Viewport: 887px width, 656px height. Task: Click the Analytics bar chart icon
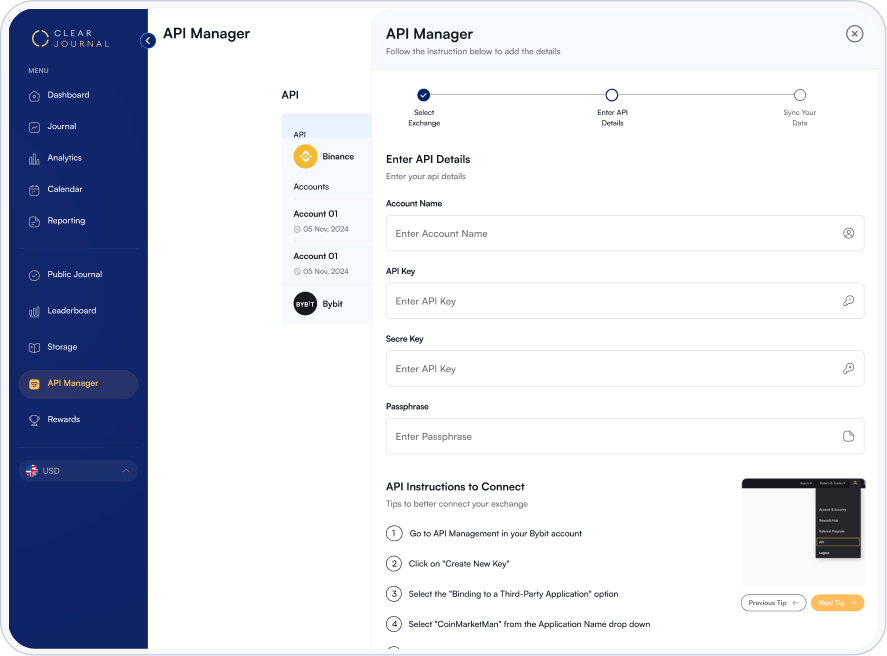coord(34,158)
